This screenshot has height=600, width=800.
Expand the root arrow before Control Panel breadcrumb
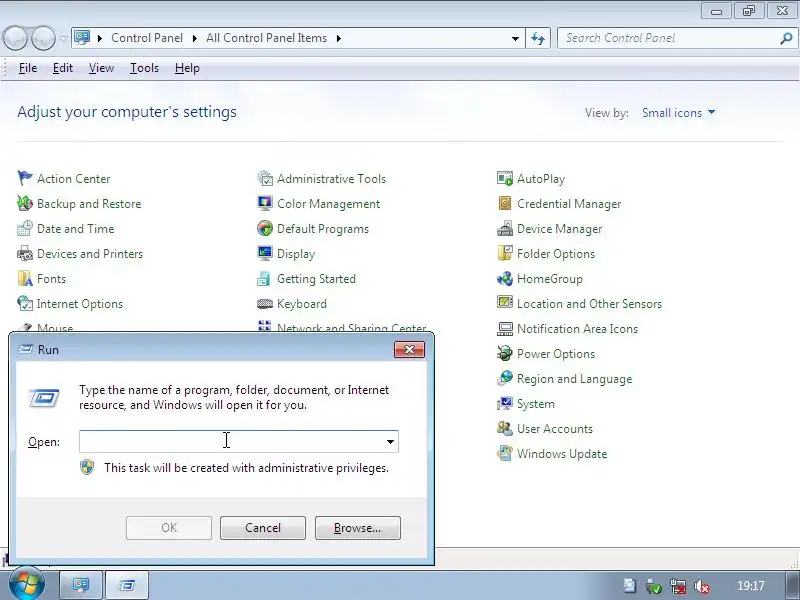pyautogui.click(x=99, y=38)
